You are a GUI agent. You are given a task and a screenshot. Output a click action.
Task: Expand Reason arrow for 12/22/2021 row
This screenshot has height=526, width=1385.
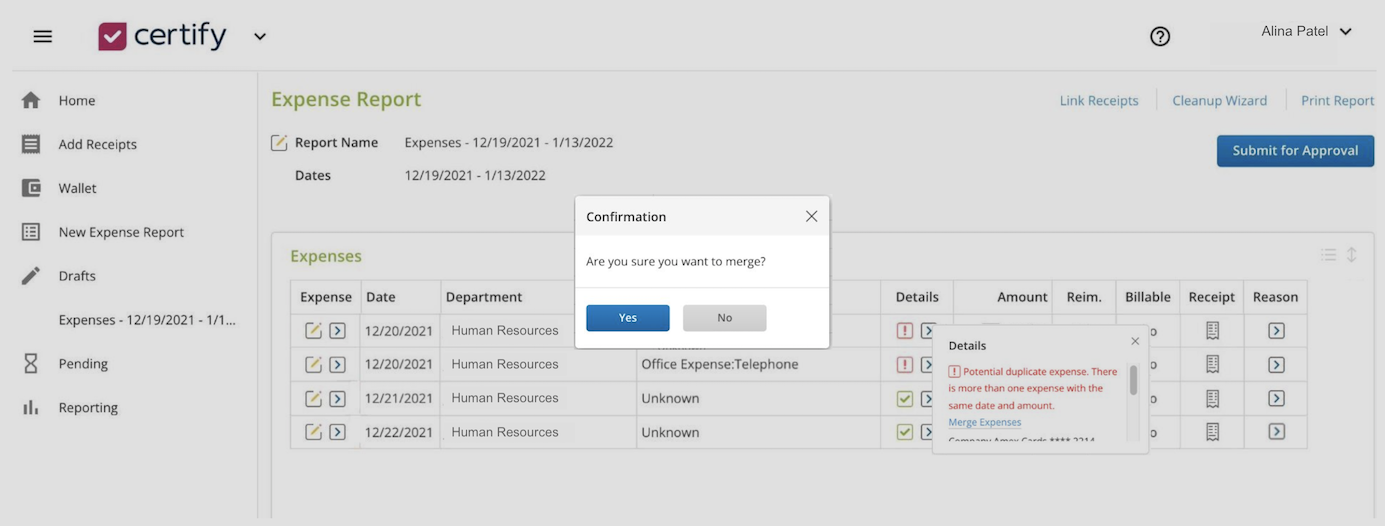tap(1276, 432)
